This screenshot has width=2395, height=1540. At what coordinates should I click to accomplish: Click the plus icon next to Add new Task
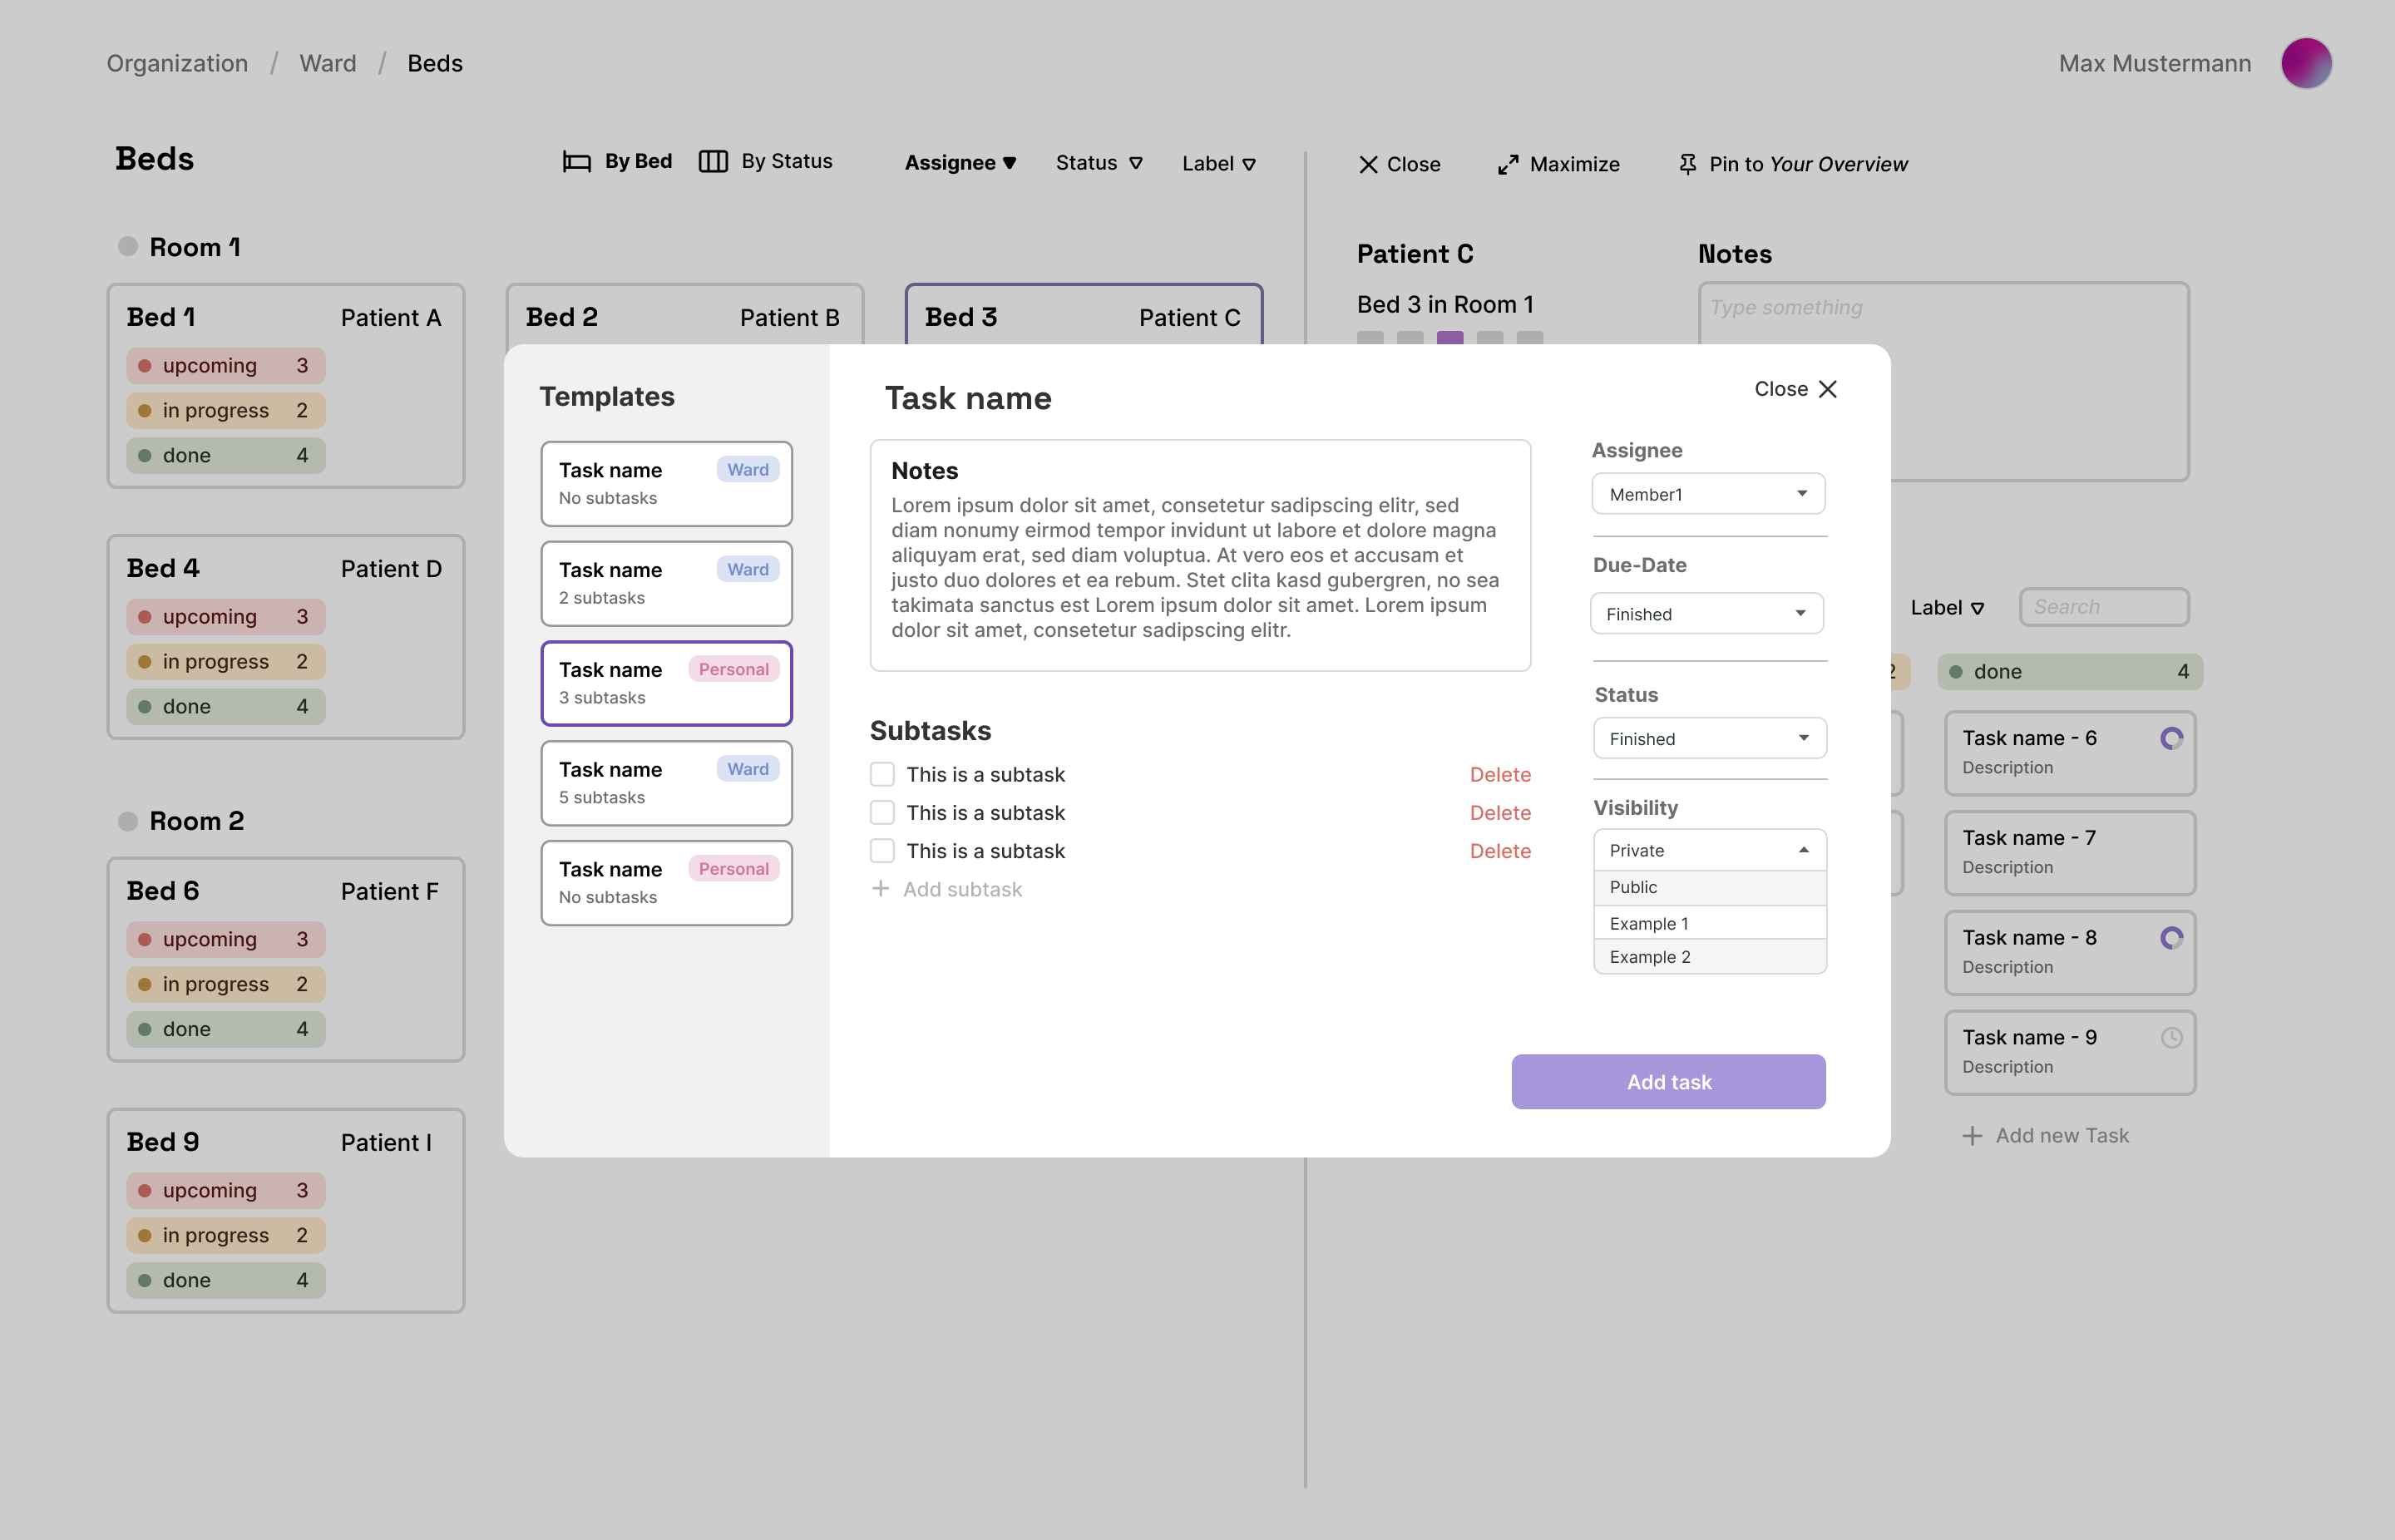[1972, 1135]
